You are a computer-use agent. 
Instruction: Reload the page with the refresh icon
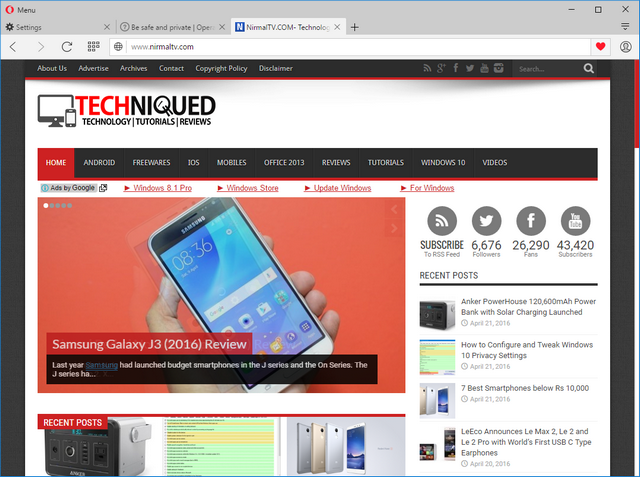point(67,47)
